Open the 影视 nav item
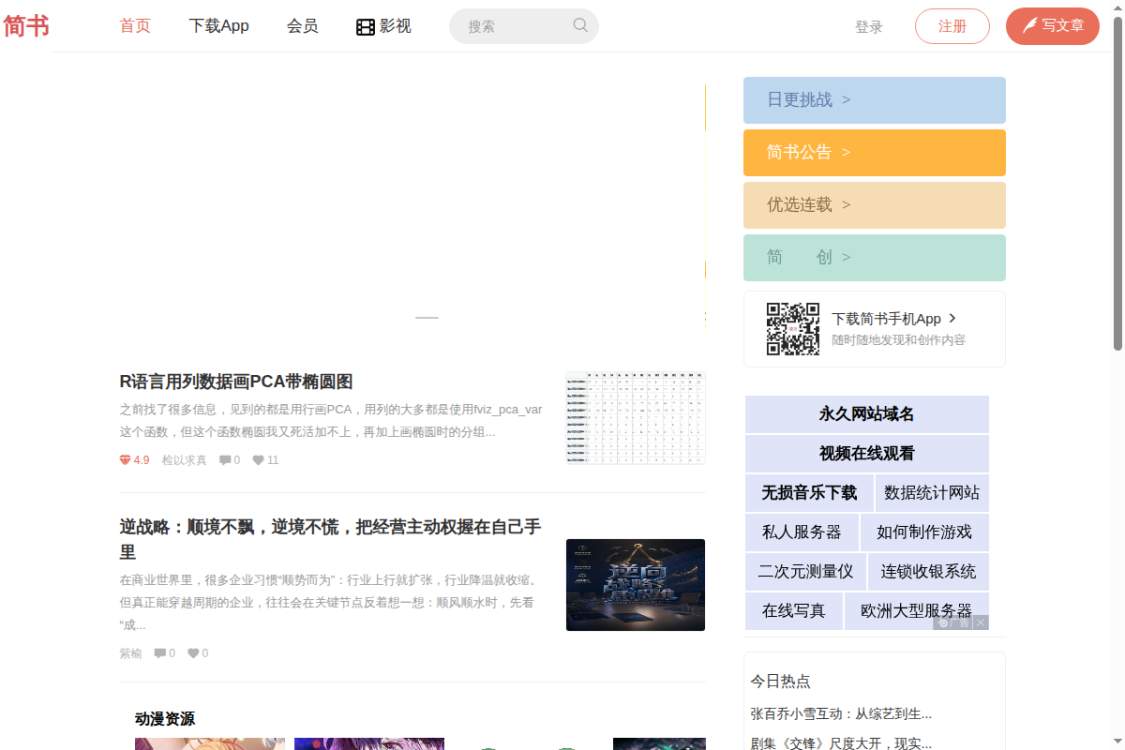1125x750 pixels. pos(384,26)
